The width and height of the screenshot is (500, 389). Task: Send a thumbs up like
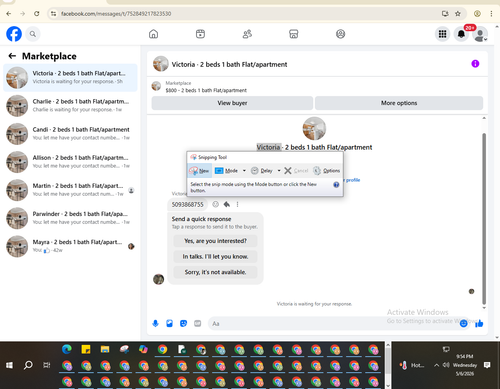point(479,323)
